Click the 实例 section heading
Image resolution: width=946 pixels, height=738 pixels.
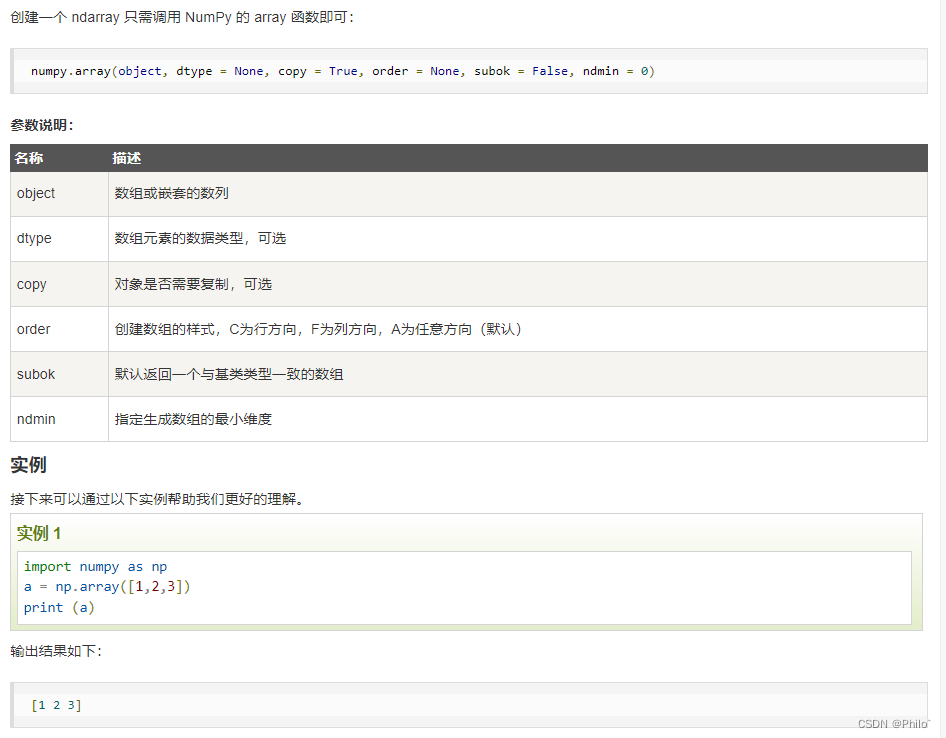[x=28, y=465]
